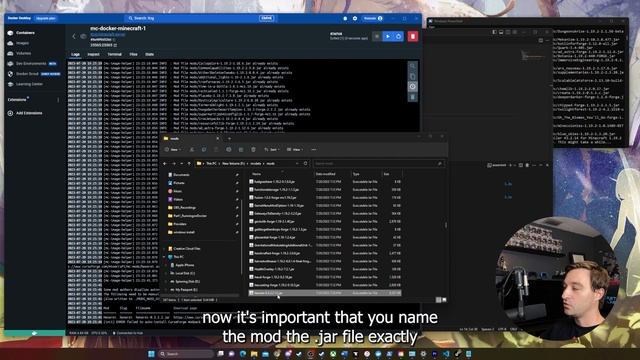The image size is (640, 360).
Task: Navigate back in File Explorer
Action: coord(165,164)
